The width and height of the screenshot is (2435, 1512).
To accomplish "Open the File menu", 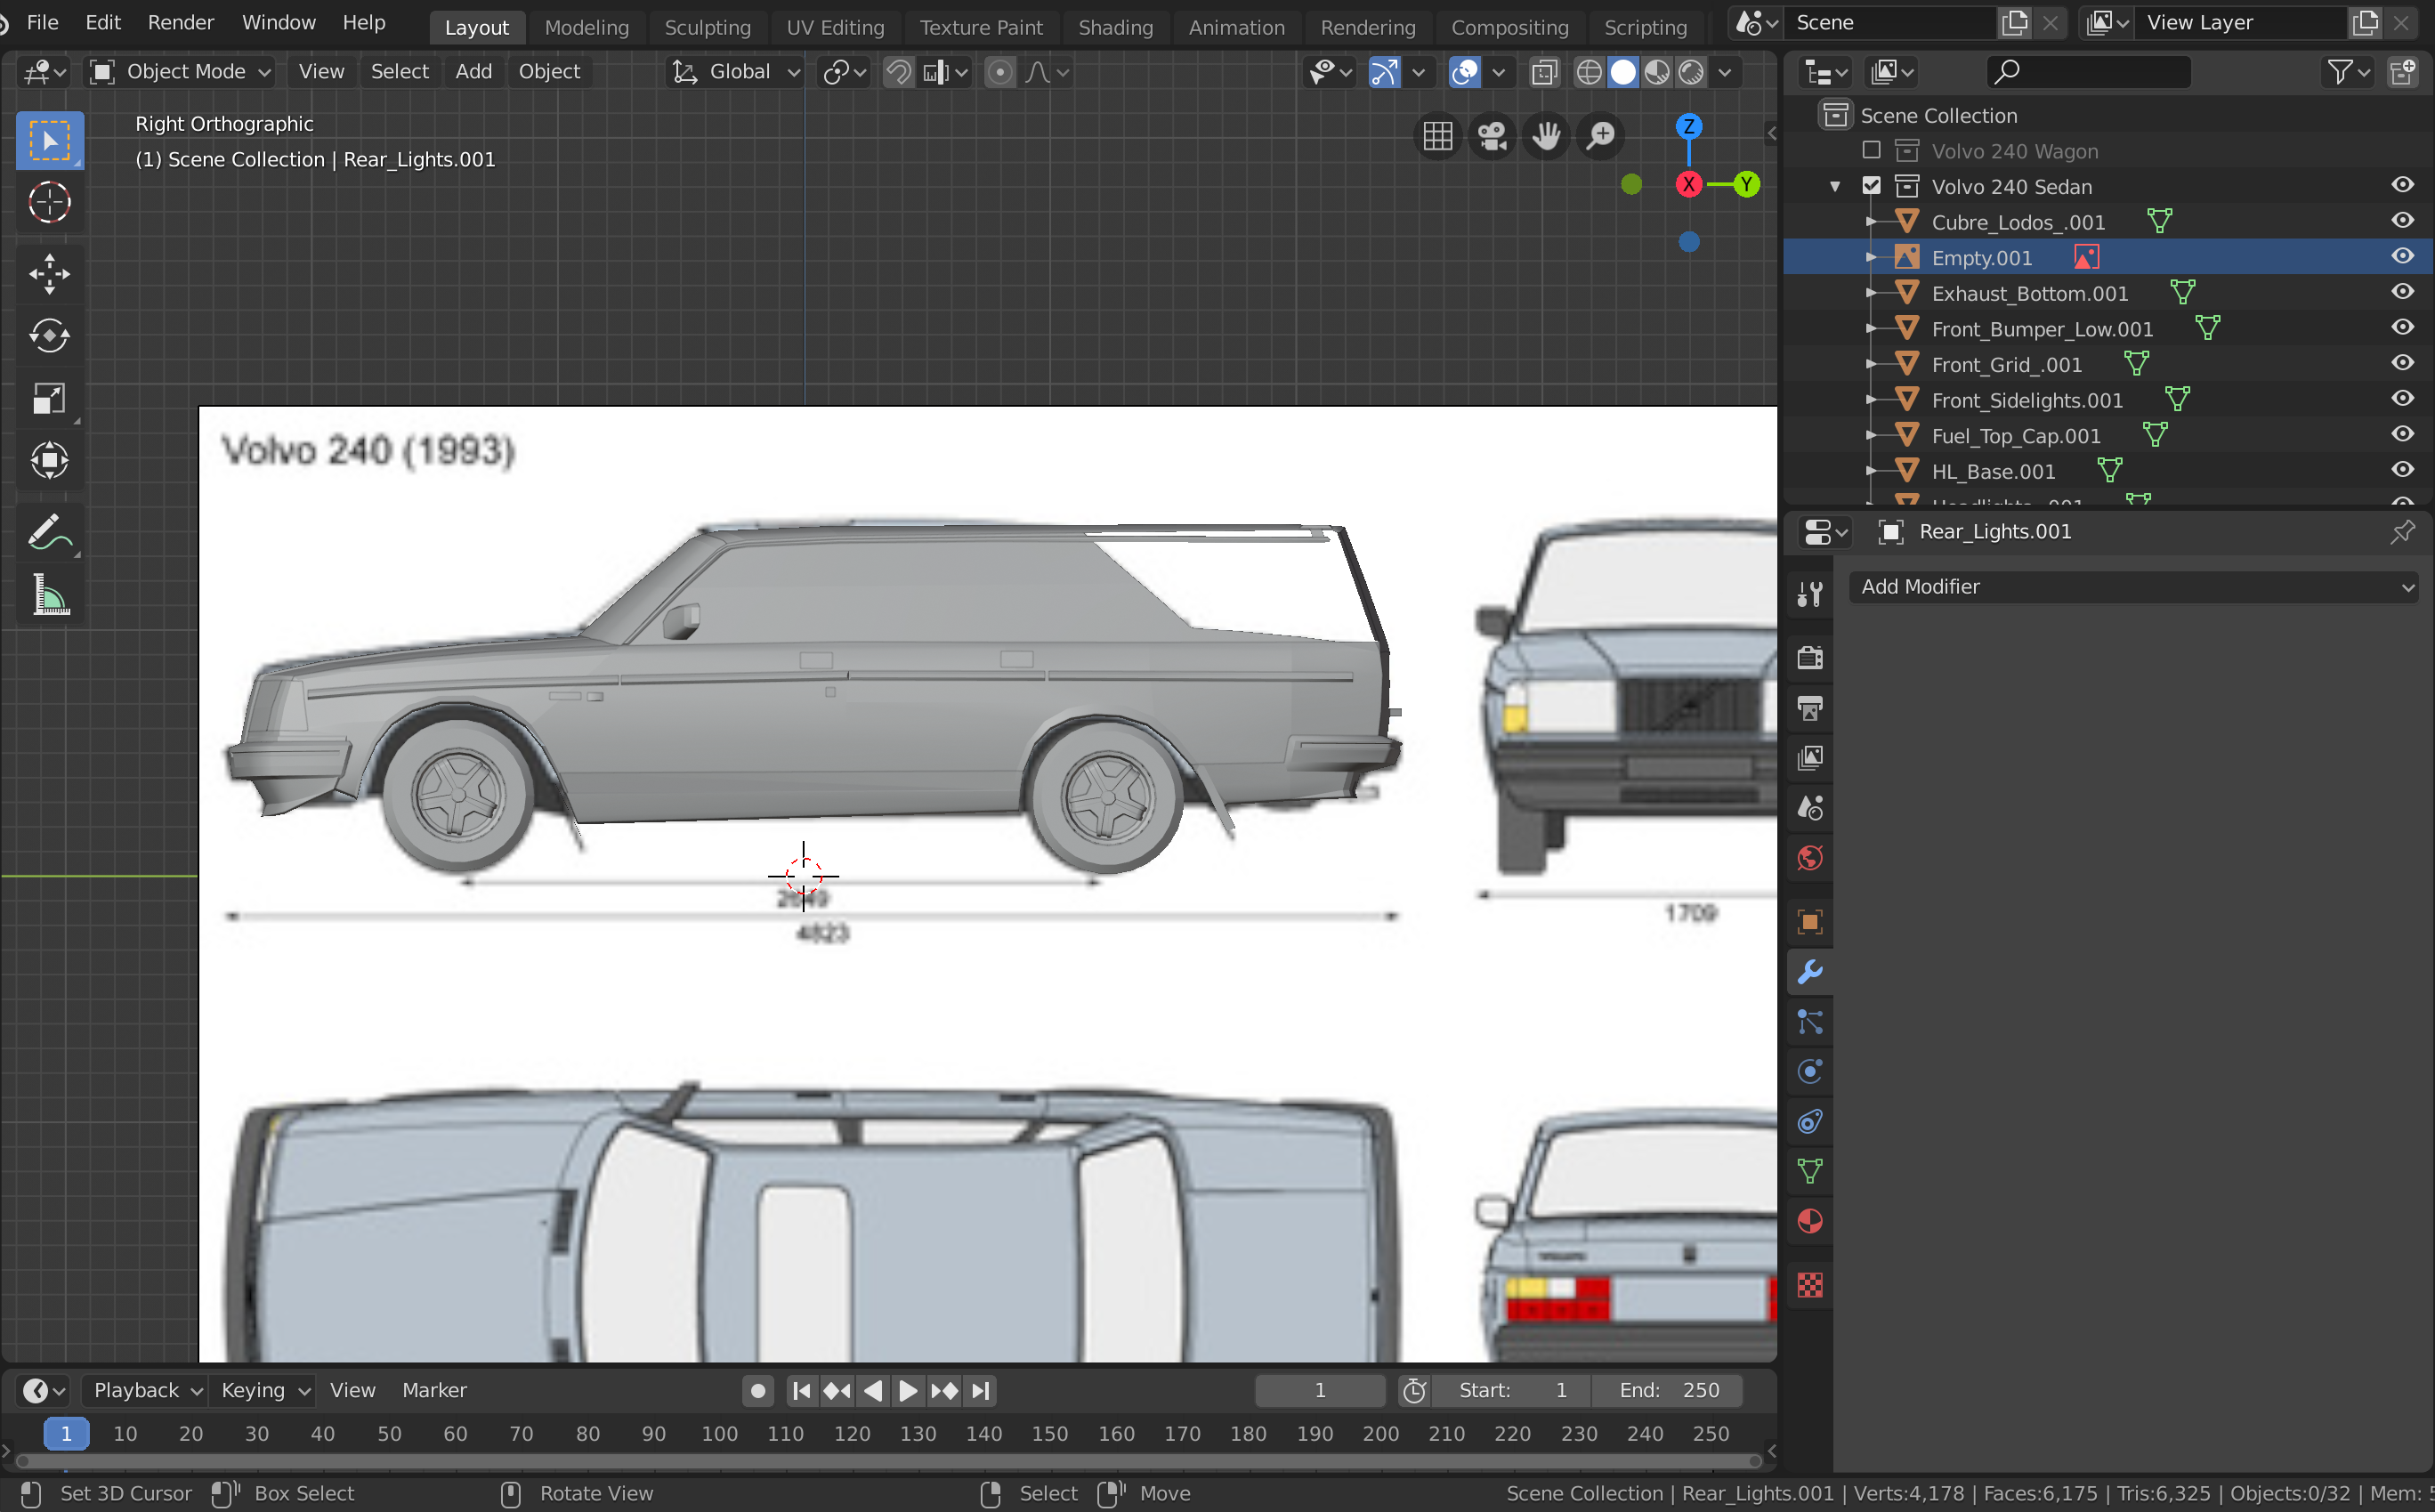I will pos(42,22).
